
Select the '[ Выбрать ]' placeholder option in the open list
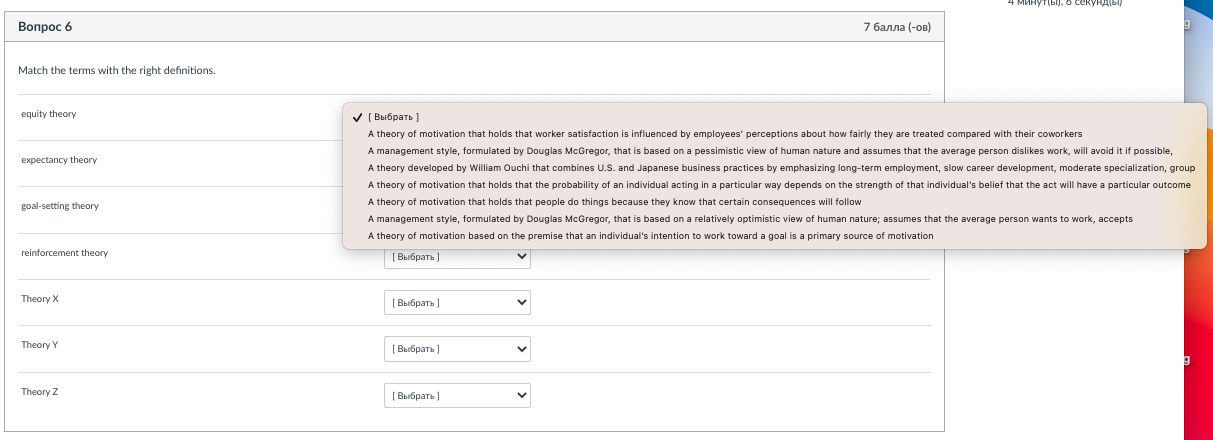[x=774, y=117]
